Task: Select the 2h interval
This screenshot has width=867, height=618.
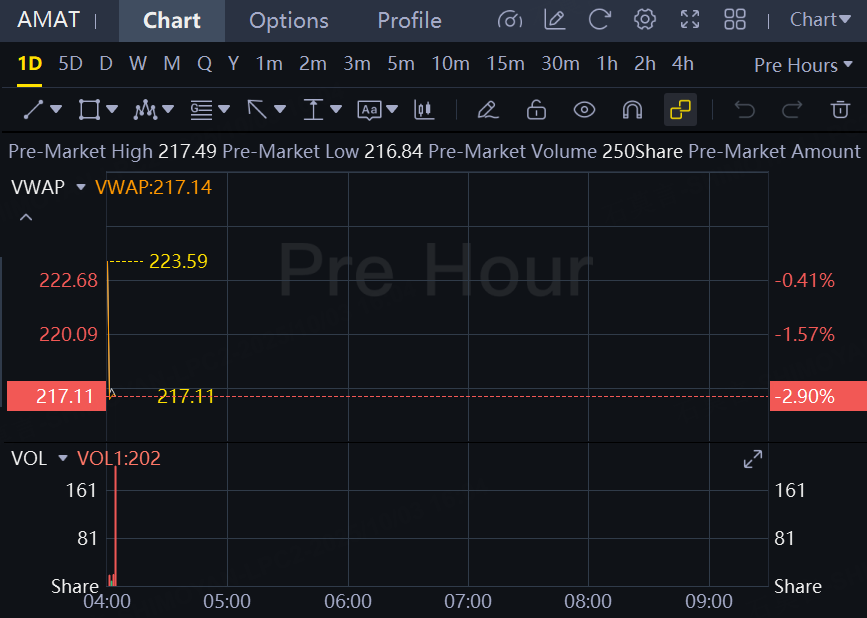Action: click(645, 64)
